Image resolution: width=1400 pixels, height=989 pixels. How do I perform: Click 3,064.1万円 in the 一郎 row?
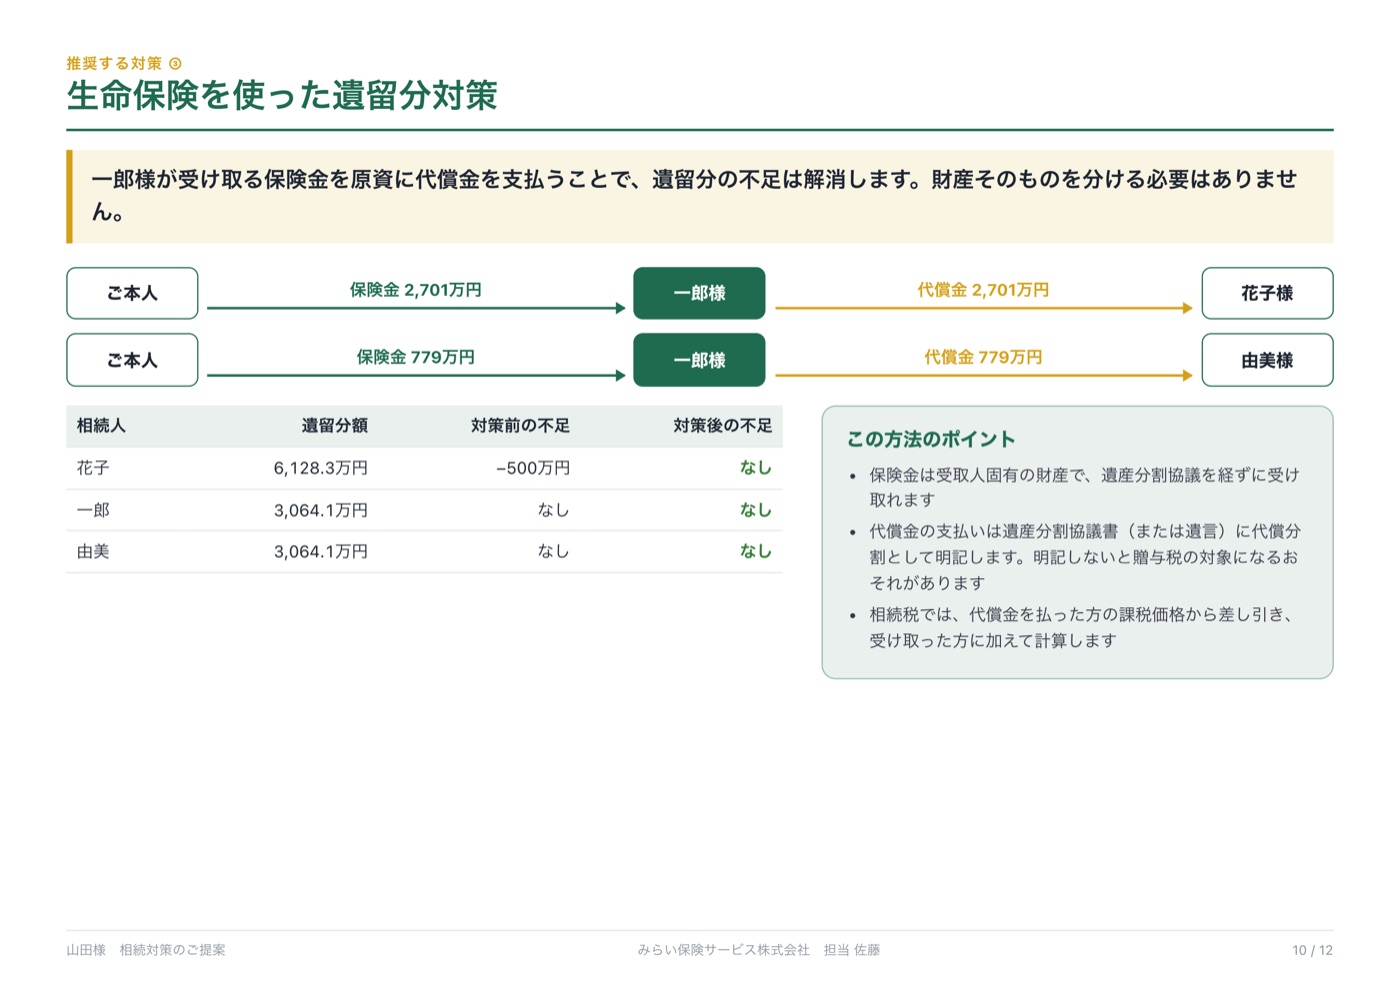coord(321,510)
